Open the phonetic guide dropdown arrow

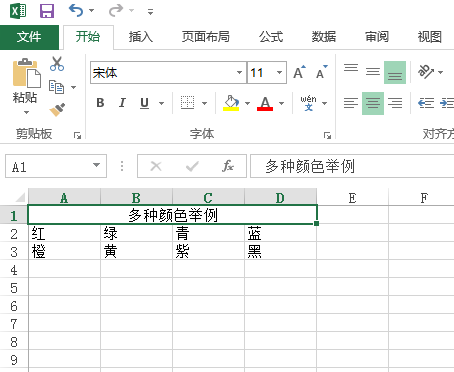tap(325, 103)
